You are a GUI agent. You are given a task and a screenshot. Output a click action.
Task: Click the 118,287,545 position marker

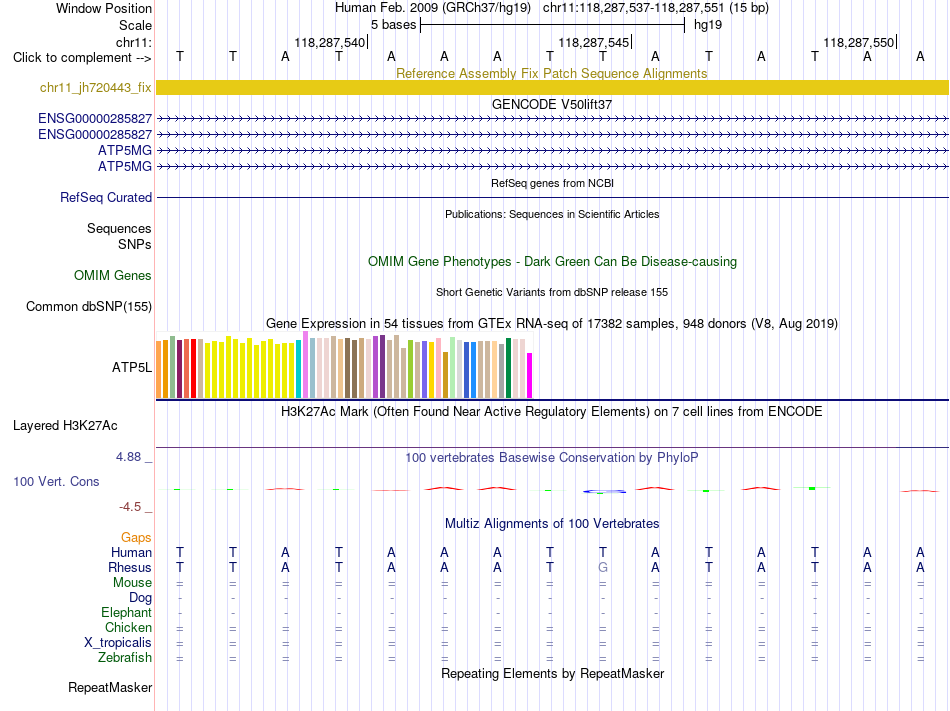[x=594, y=42]
